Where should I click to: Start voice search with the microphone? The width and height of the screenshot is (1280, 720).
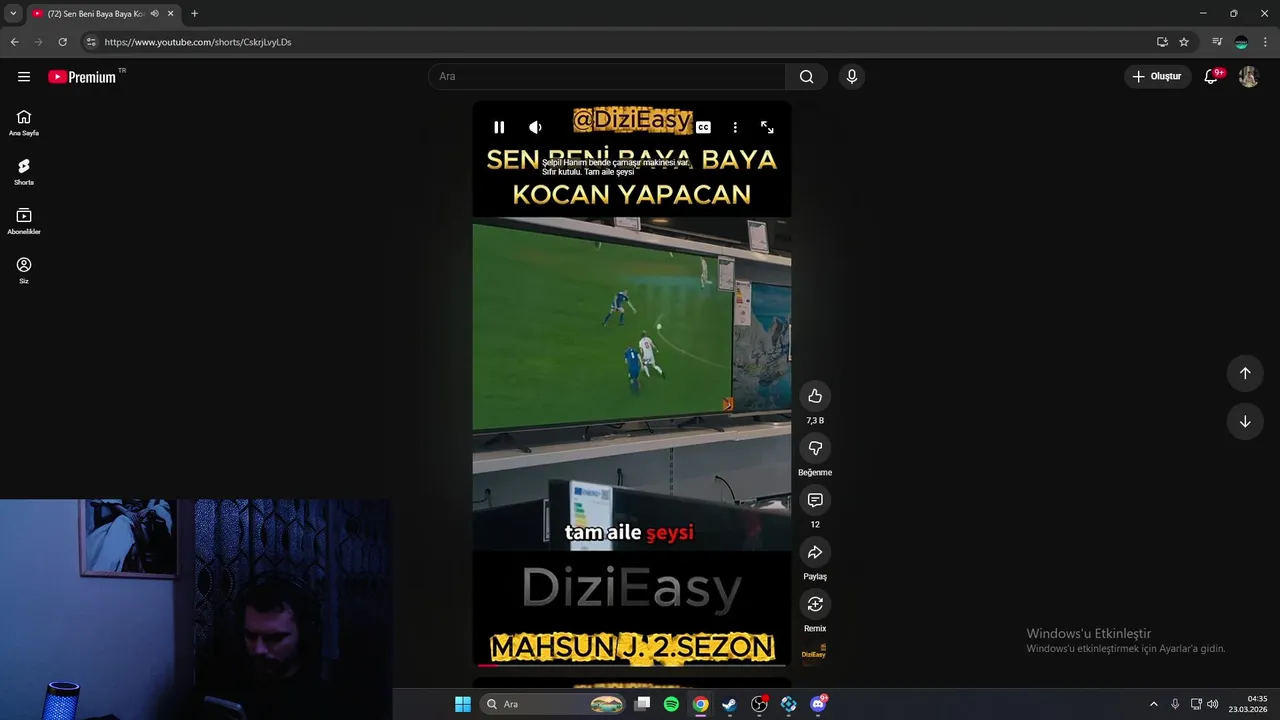[852, 77]
